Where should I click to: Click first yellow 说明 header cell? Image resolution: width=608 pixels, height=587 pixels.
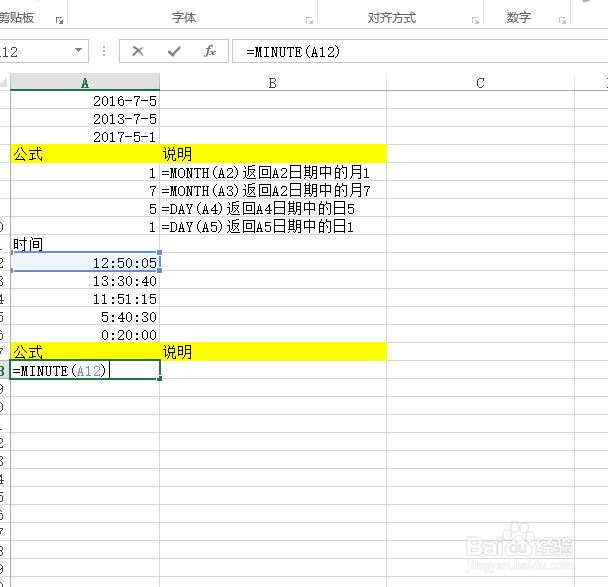pos(273,154)
